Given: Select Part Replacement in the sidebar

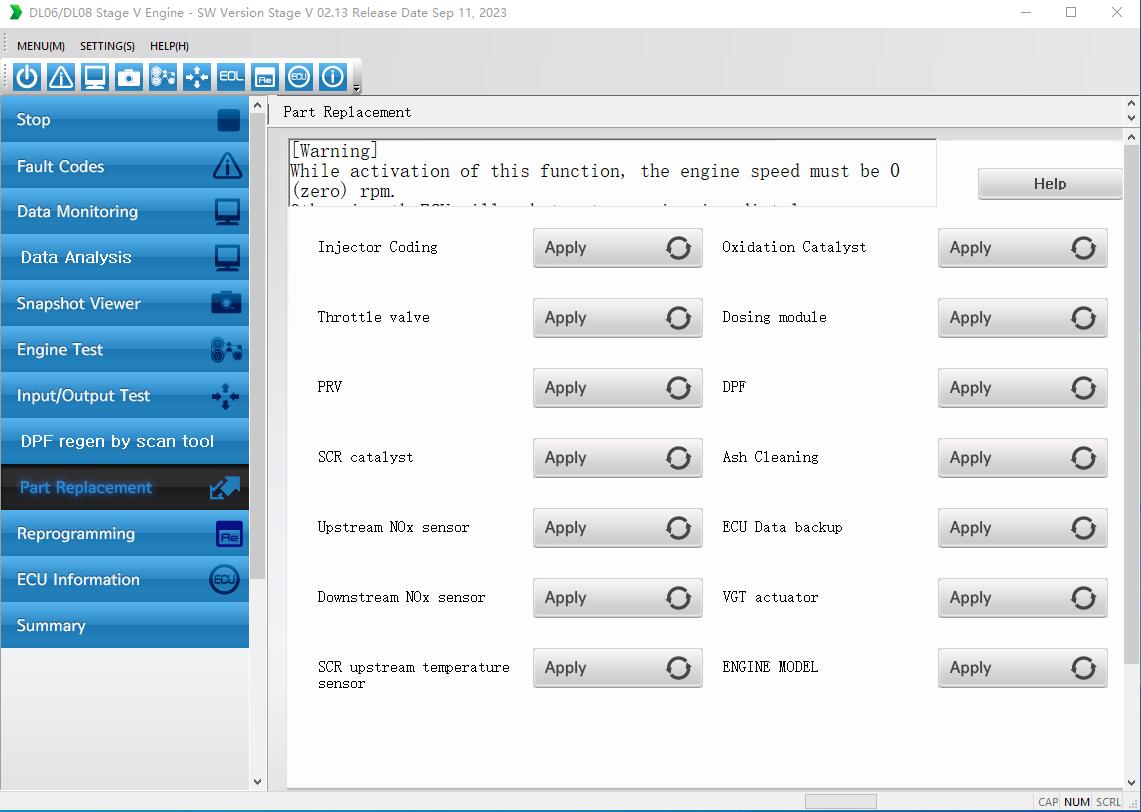Looking at the screenshot, I should click(124, 487).
